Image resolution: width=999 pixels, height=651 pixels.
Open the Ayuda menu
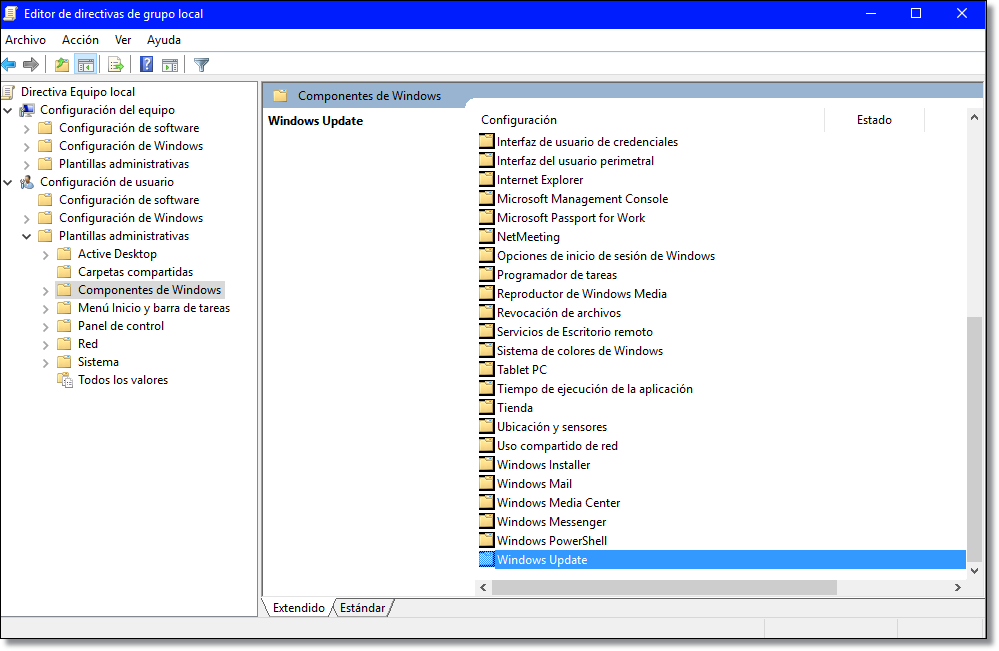[164, 39]
